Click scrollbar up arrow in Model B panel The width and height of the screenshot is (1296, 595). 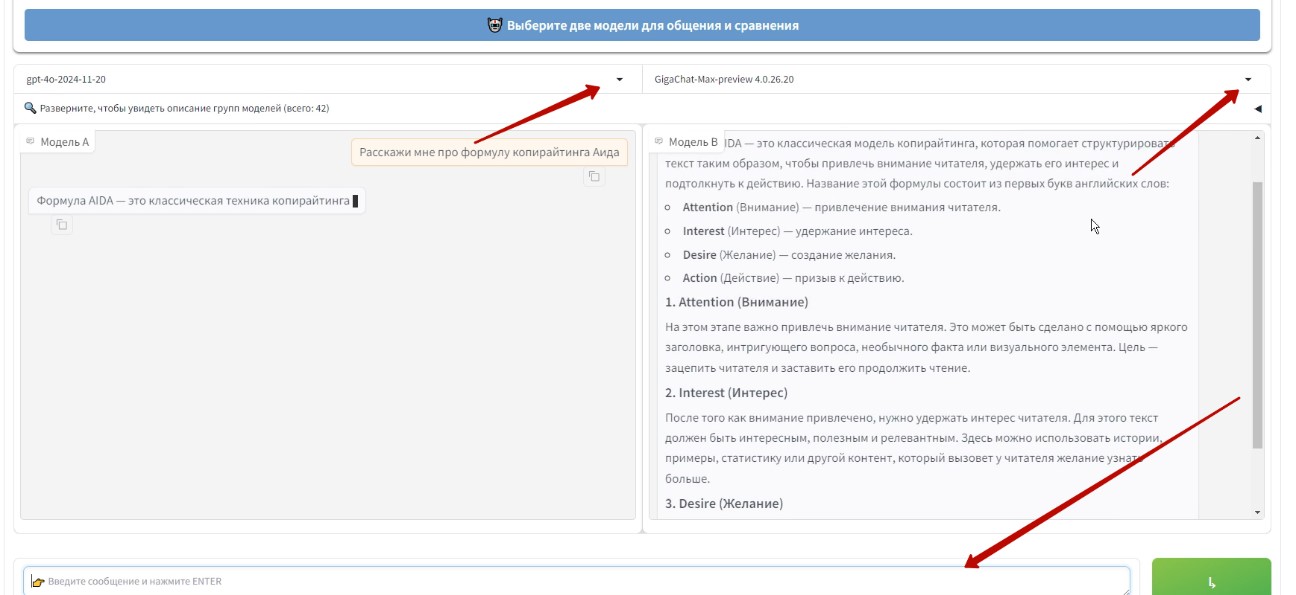point(1257,137)
